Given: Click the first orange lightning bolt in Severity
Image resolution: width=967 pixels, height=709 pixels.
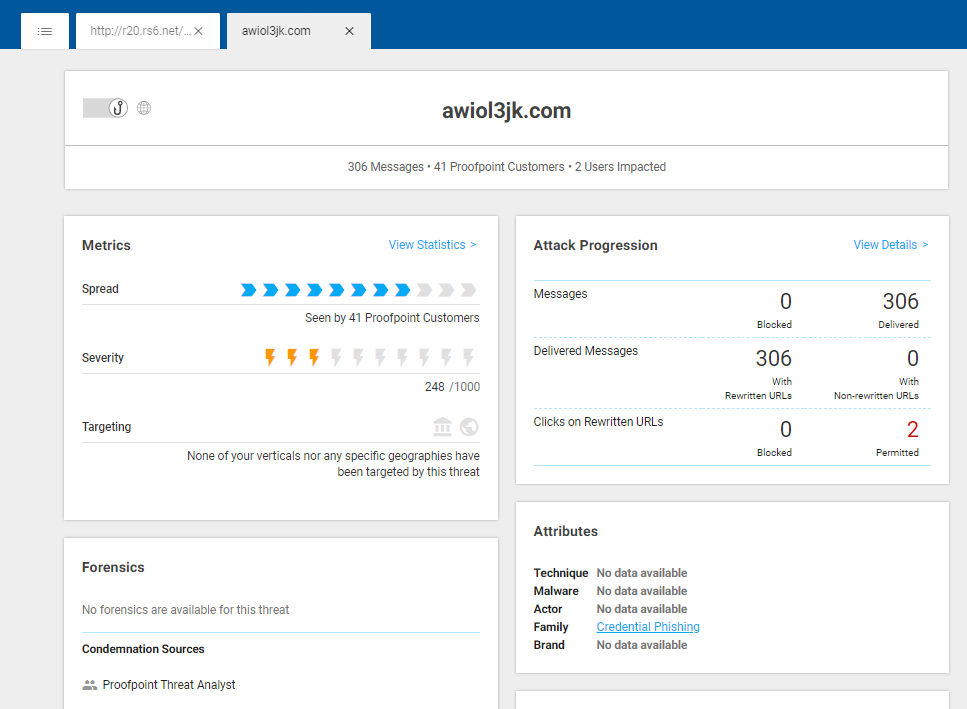Looking at the screenshot, I should (269, 357).
